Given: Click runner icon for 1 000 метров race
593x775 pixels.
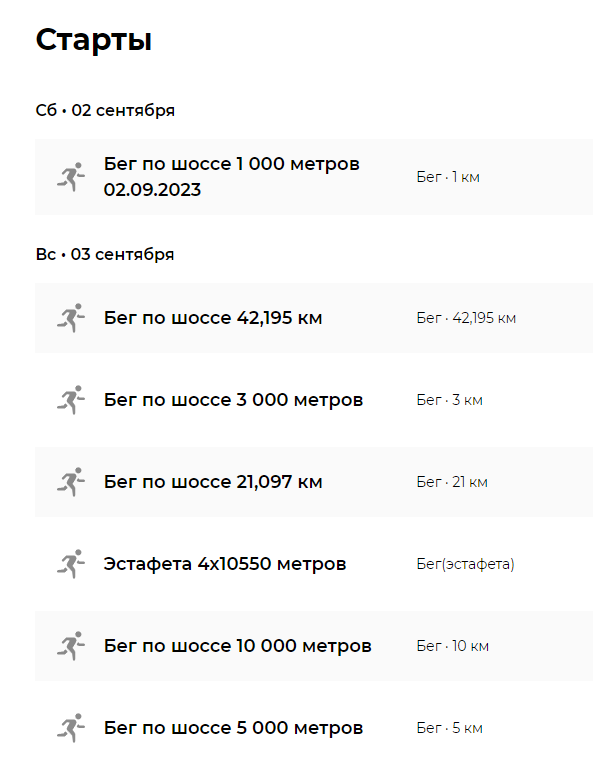Looking at the screenshot, I should click(x=71, y=176).
